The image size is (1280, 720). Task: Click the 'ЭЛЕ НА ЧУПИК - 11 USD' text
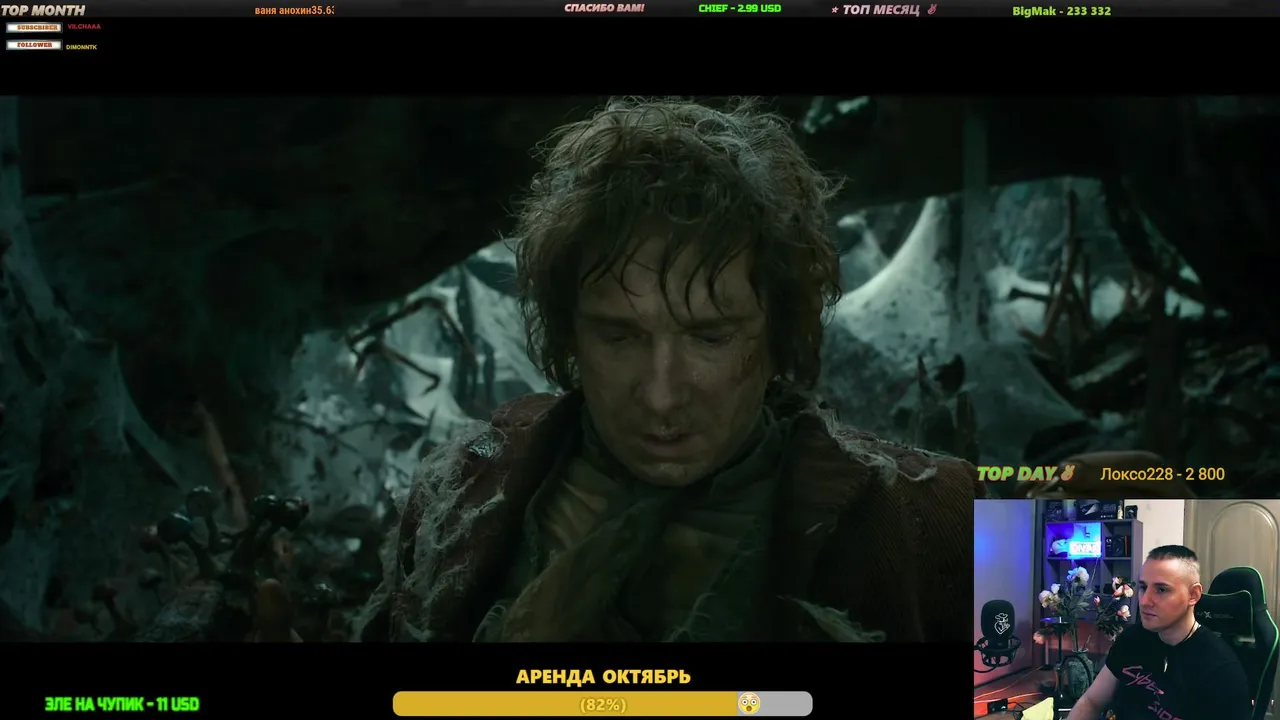tap(122, 704)
